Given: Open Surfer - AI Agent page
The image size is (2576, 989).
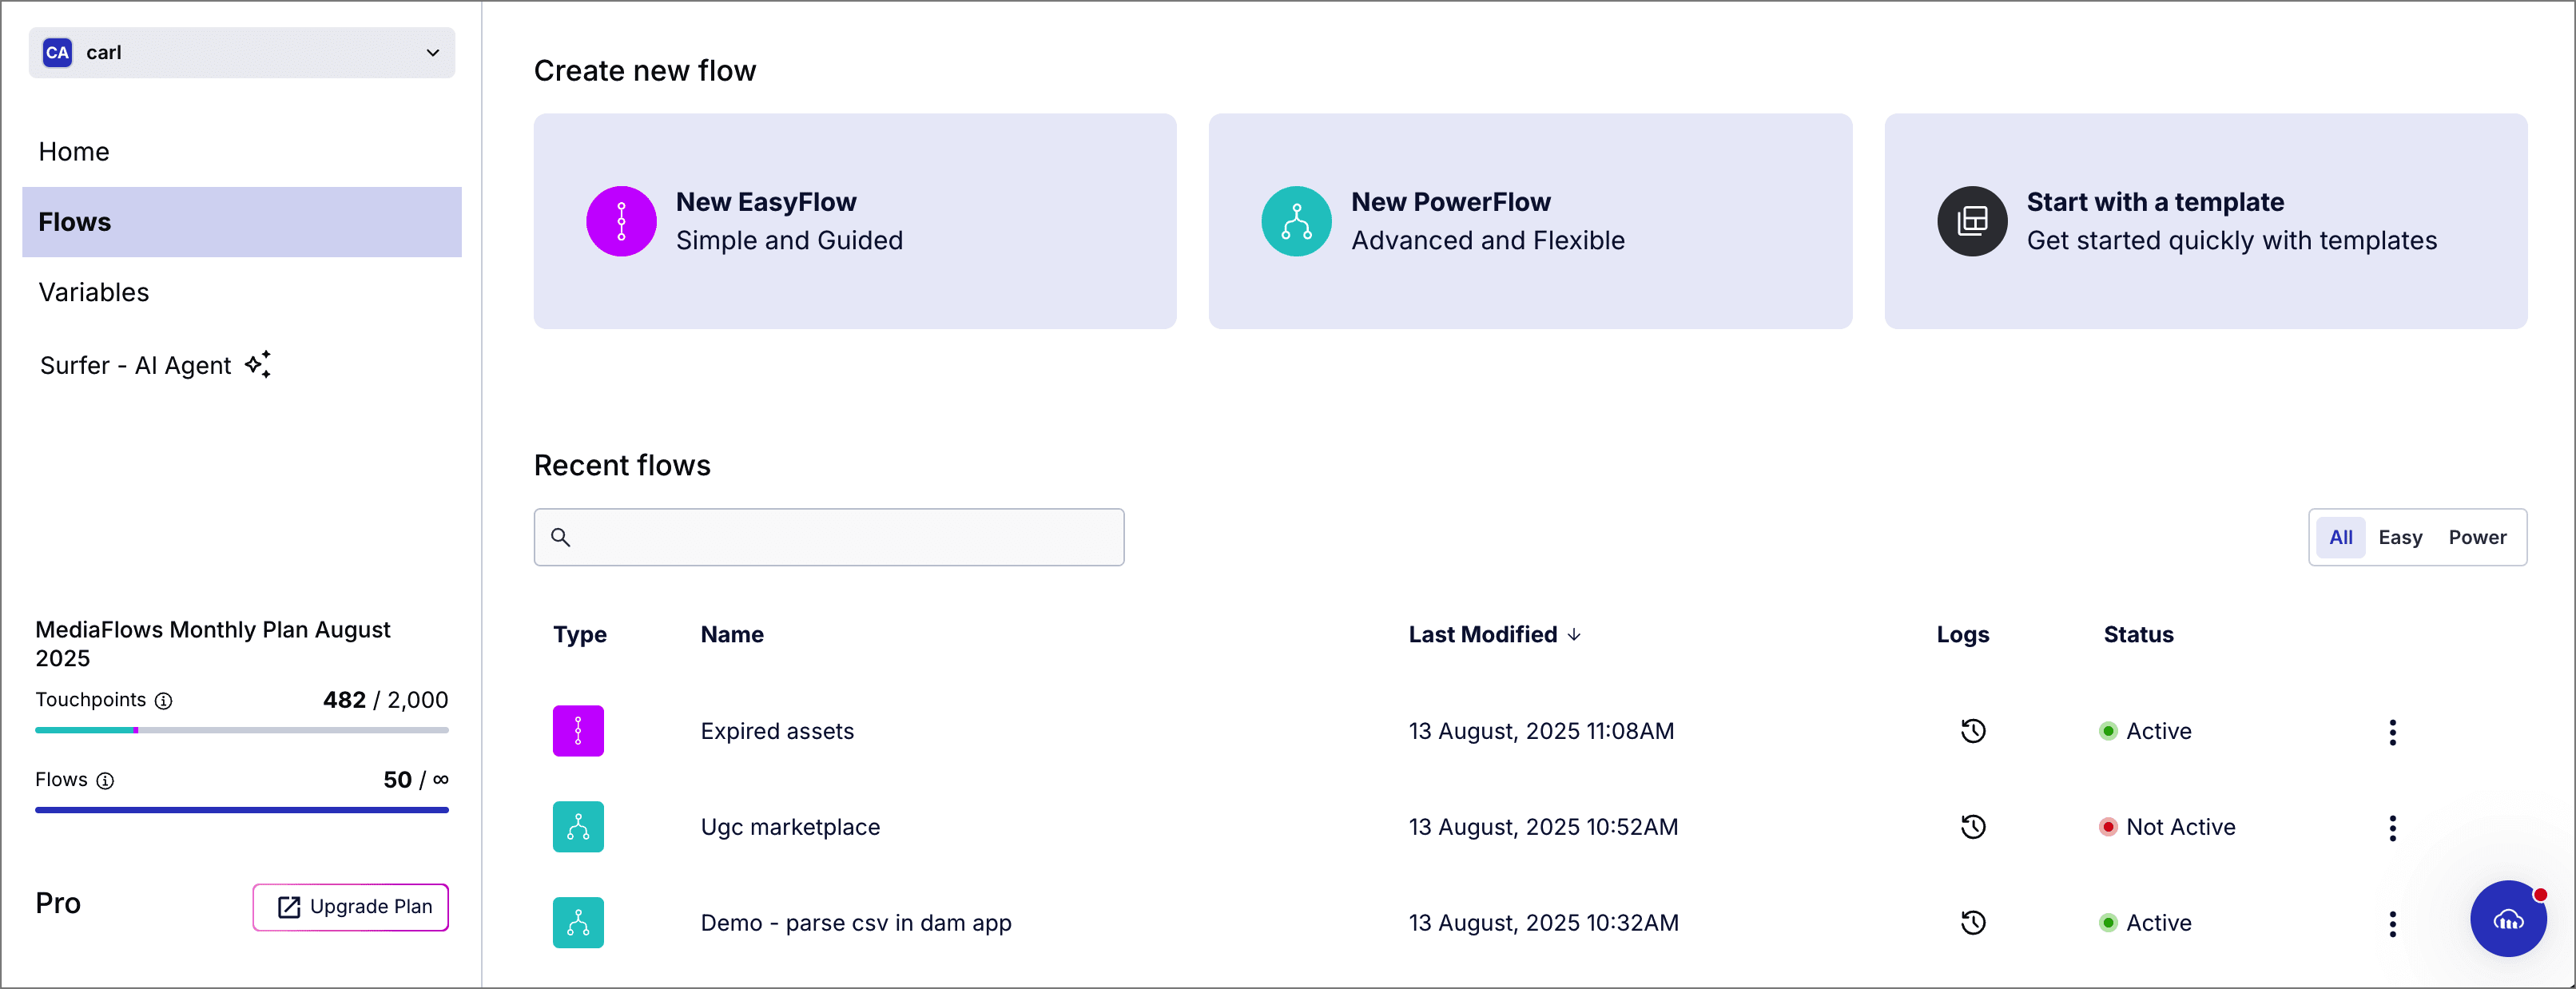Looking at the screenshot, I should (136, 365).
